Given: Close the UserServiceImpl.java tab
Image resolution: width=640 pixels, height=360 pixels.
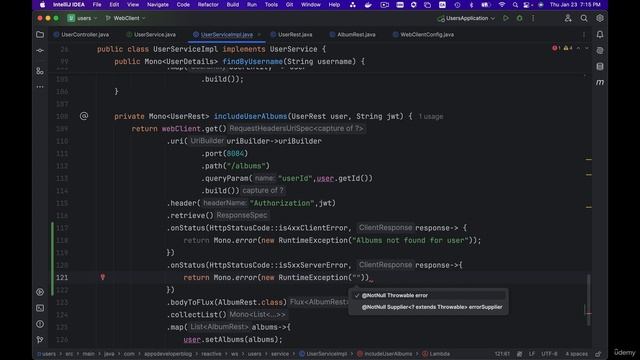Looking at the screenshot, I should tap(259, 35).
